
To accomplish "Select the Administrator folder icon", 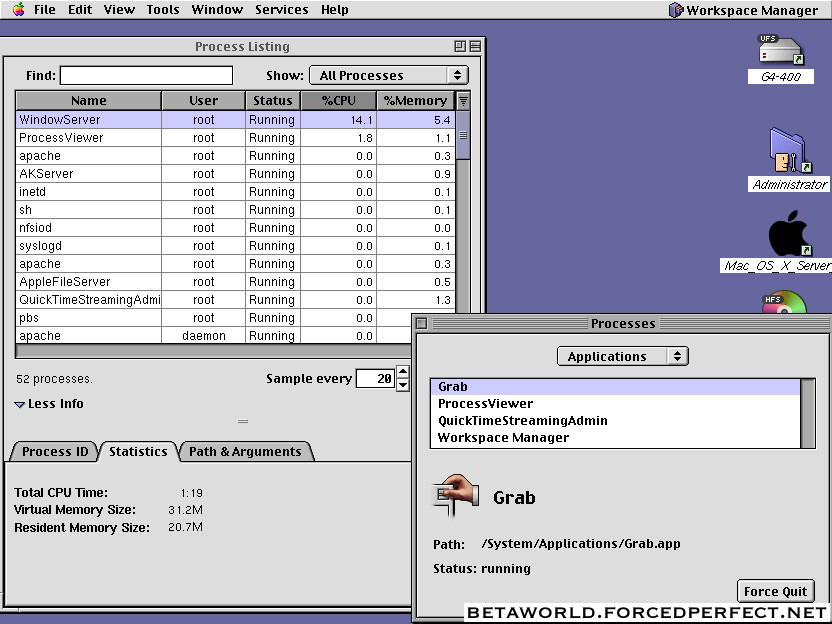I will [x=789, y=151].
